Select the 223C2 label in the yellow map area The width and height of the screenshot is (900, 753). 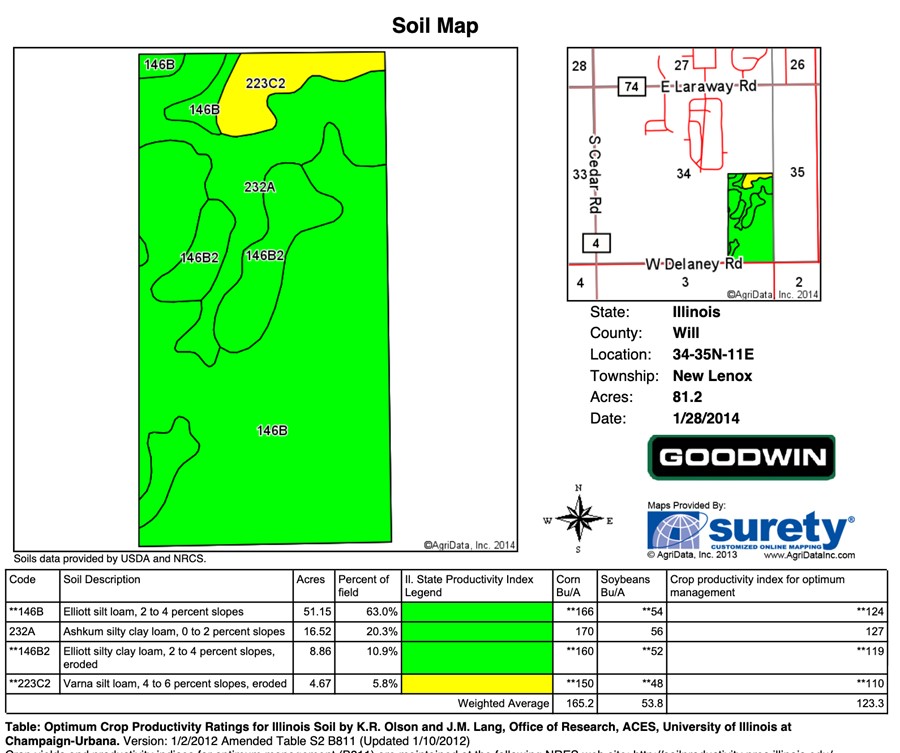click(265, 84)
